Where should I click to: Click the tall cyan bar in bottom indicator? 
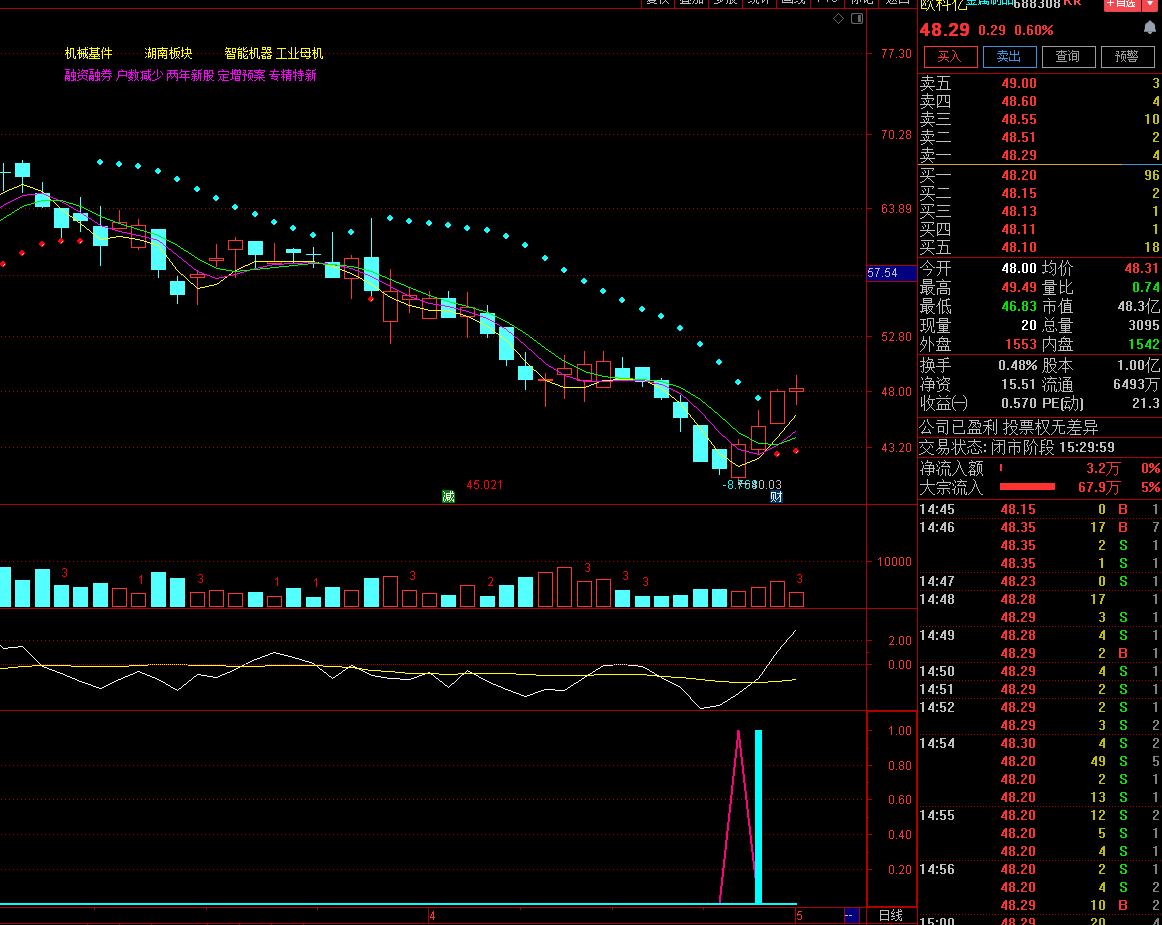758,816
